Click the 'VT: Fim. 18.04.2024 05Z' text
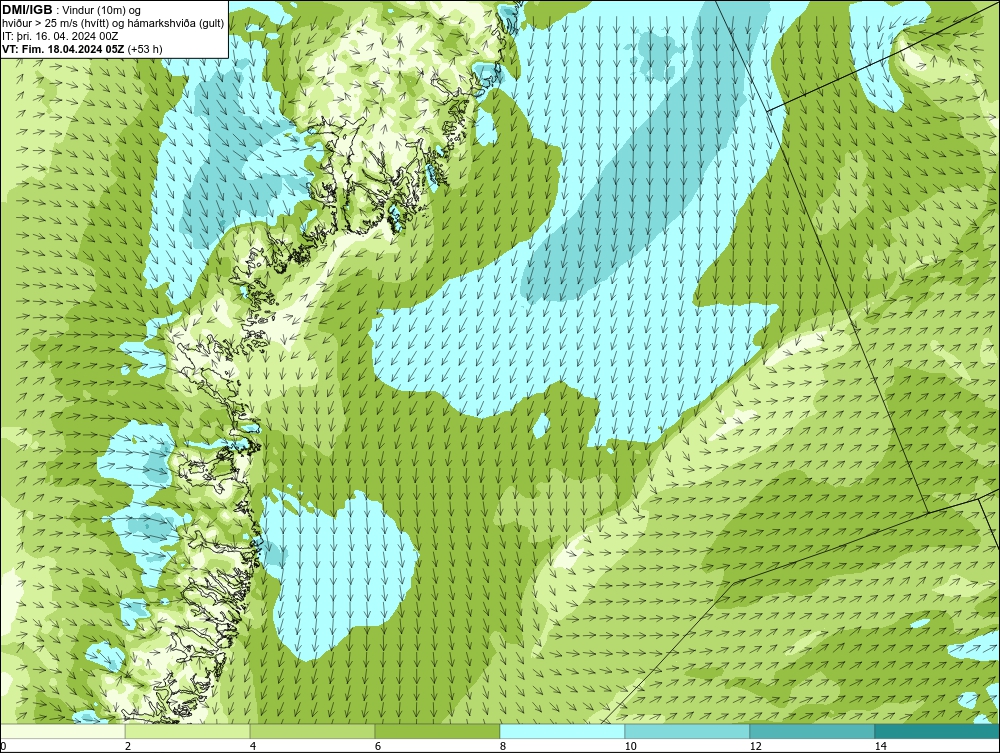The image size is (1000, 753). (x=63, y=49)
